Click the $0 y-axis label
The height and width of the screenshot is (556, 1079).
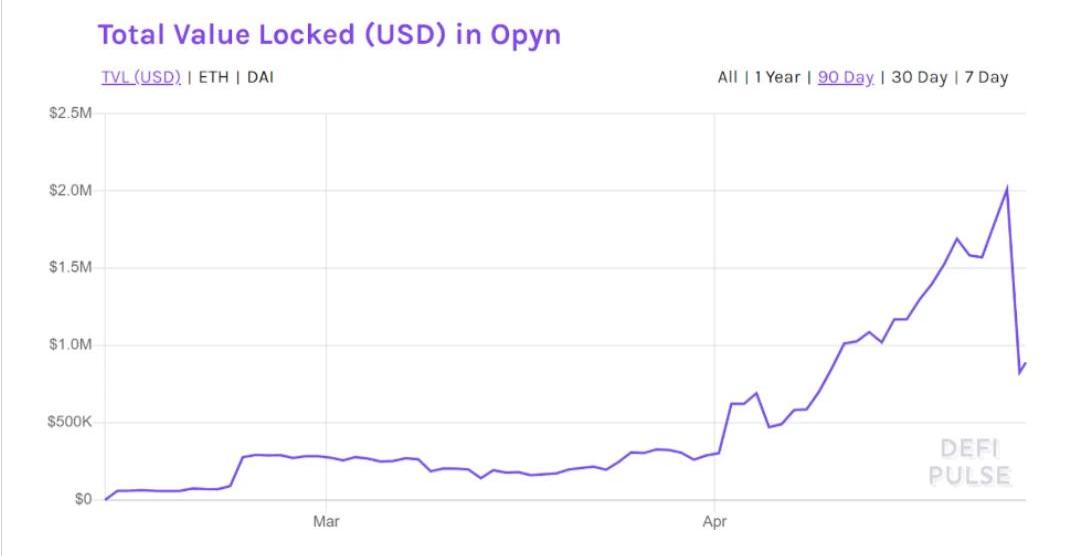83,499
